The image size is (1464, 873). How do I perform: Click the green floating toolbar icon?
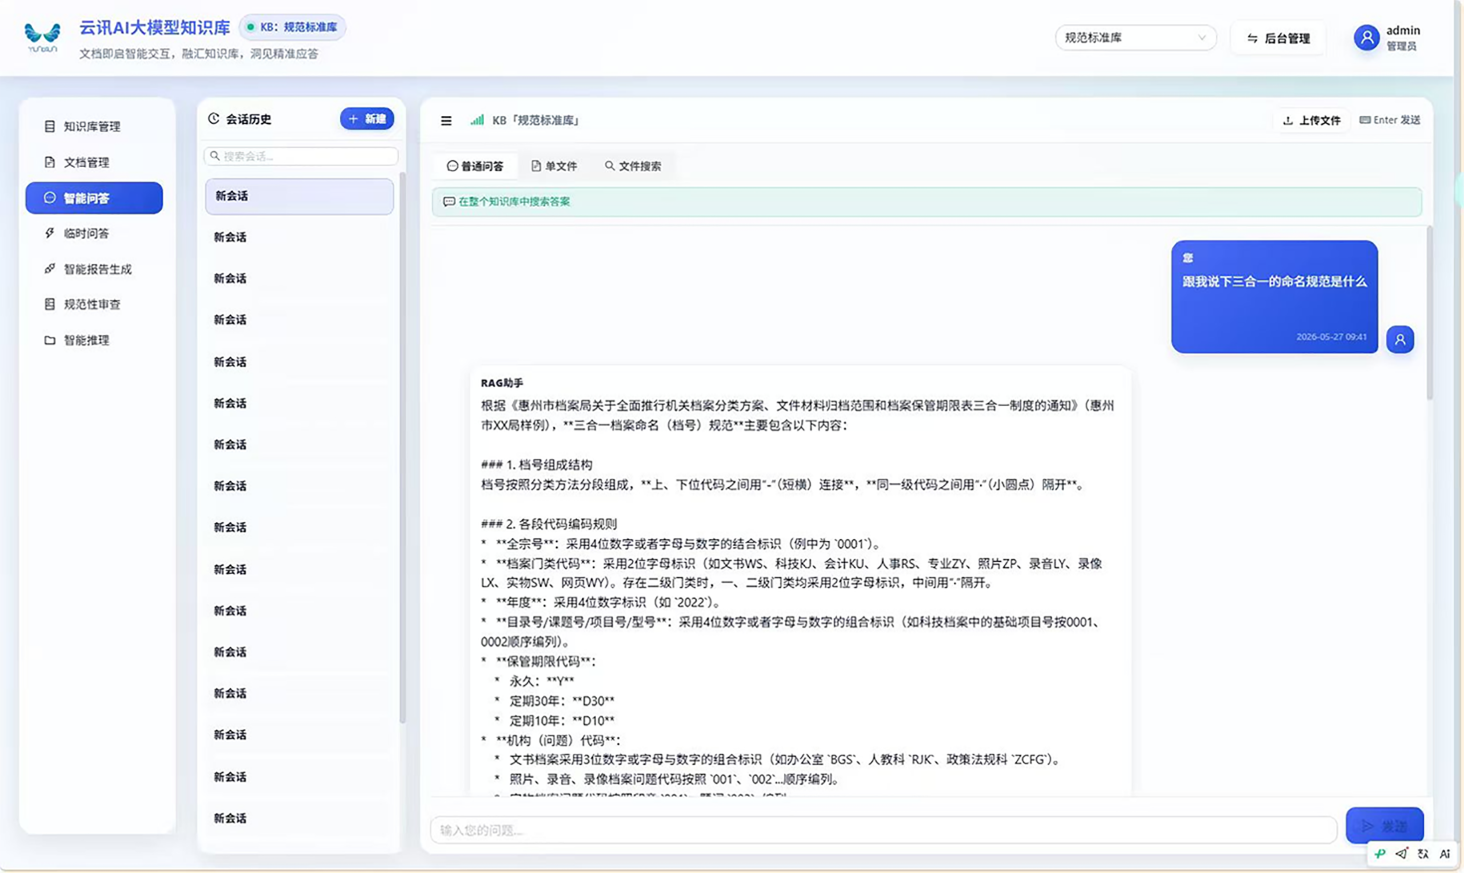(x=1380, y=854)
